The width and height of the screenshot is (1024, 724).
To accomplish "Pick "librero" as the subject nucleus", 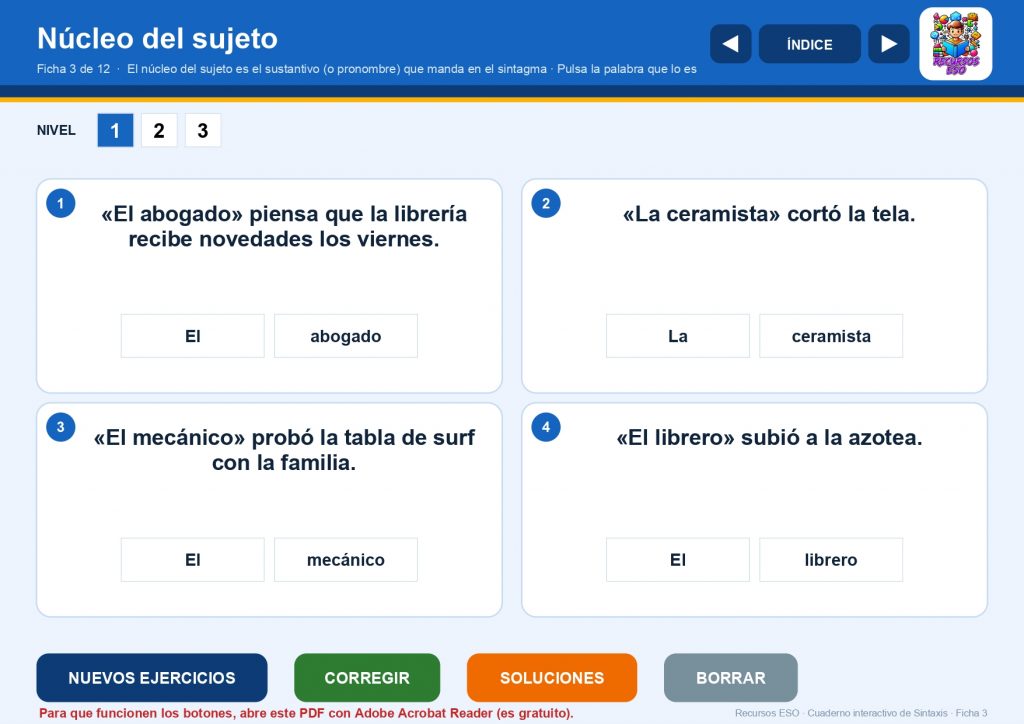I will coord(831,559).
